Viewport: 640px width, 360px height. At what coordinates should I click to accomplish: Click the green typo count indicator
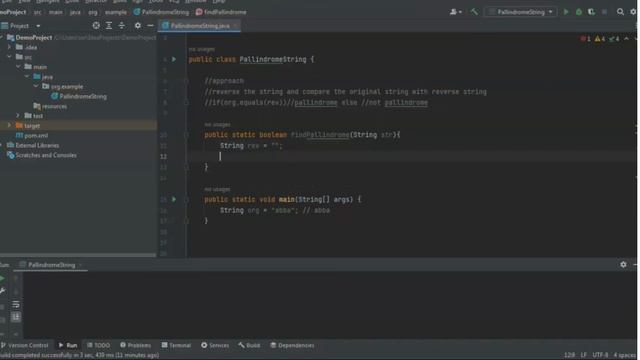[x=614, y=39]
